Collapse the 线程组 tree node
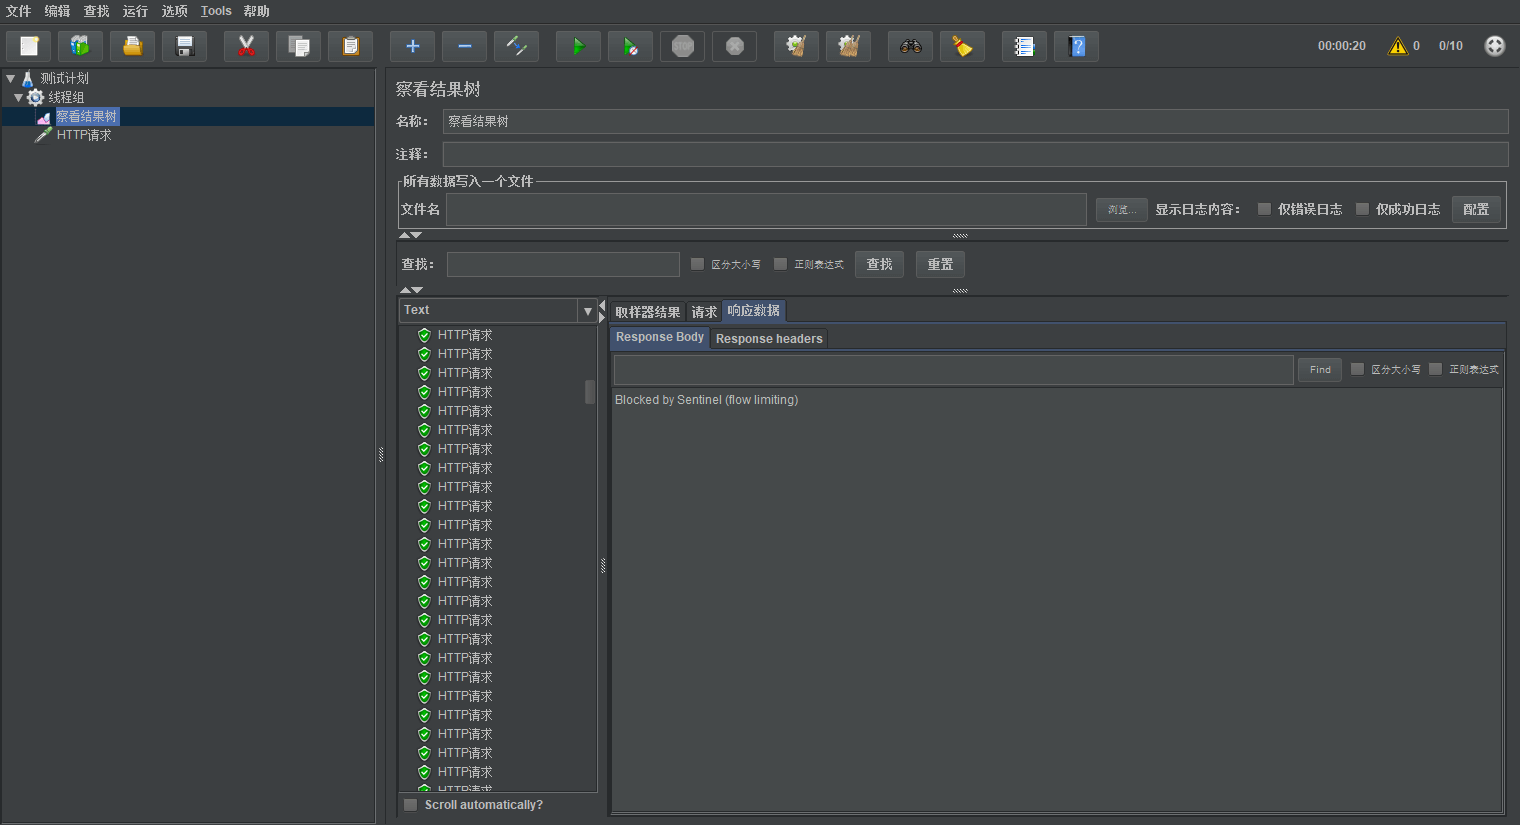The height and width of the screenshot is (825, 1520). 19,97
